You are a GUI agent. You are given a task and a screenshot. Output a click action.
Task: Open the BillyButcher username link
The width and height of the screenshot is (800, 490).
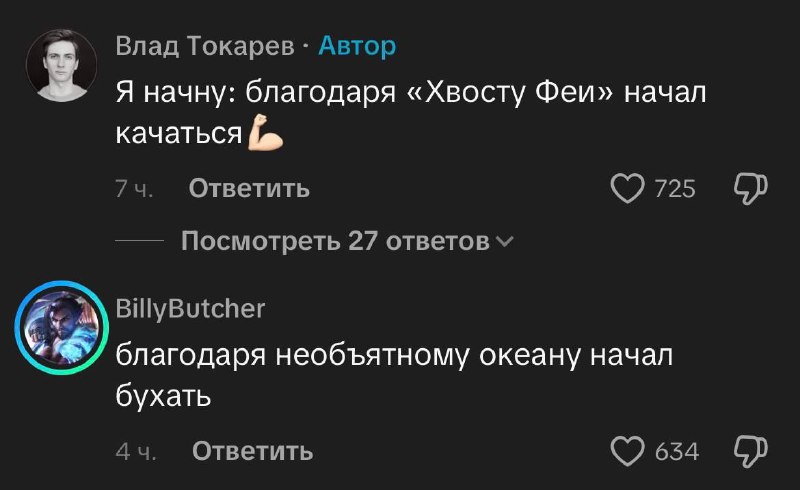[x=190, y=309]
